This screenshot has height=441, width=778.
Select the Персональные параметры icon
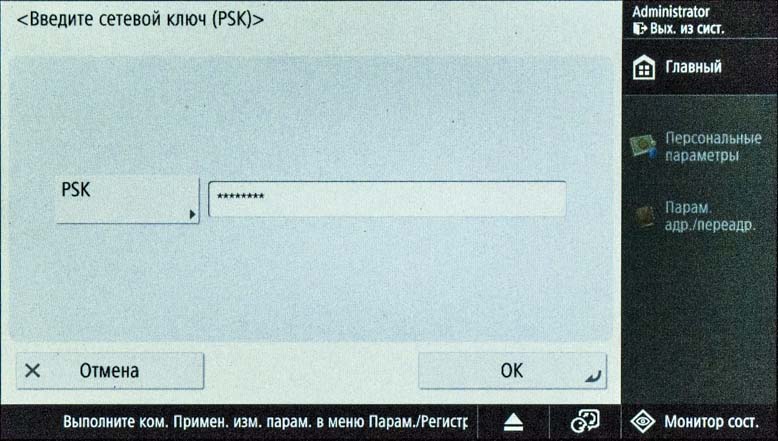tap(644, 147)
